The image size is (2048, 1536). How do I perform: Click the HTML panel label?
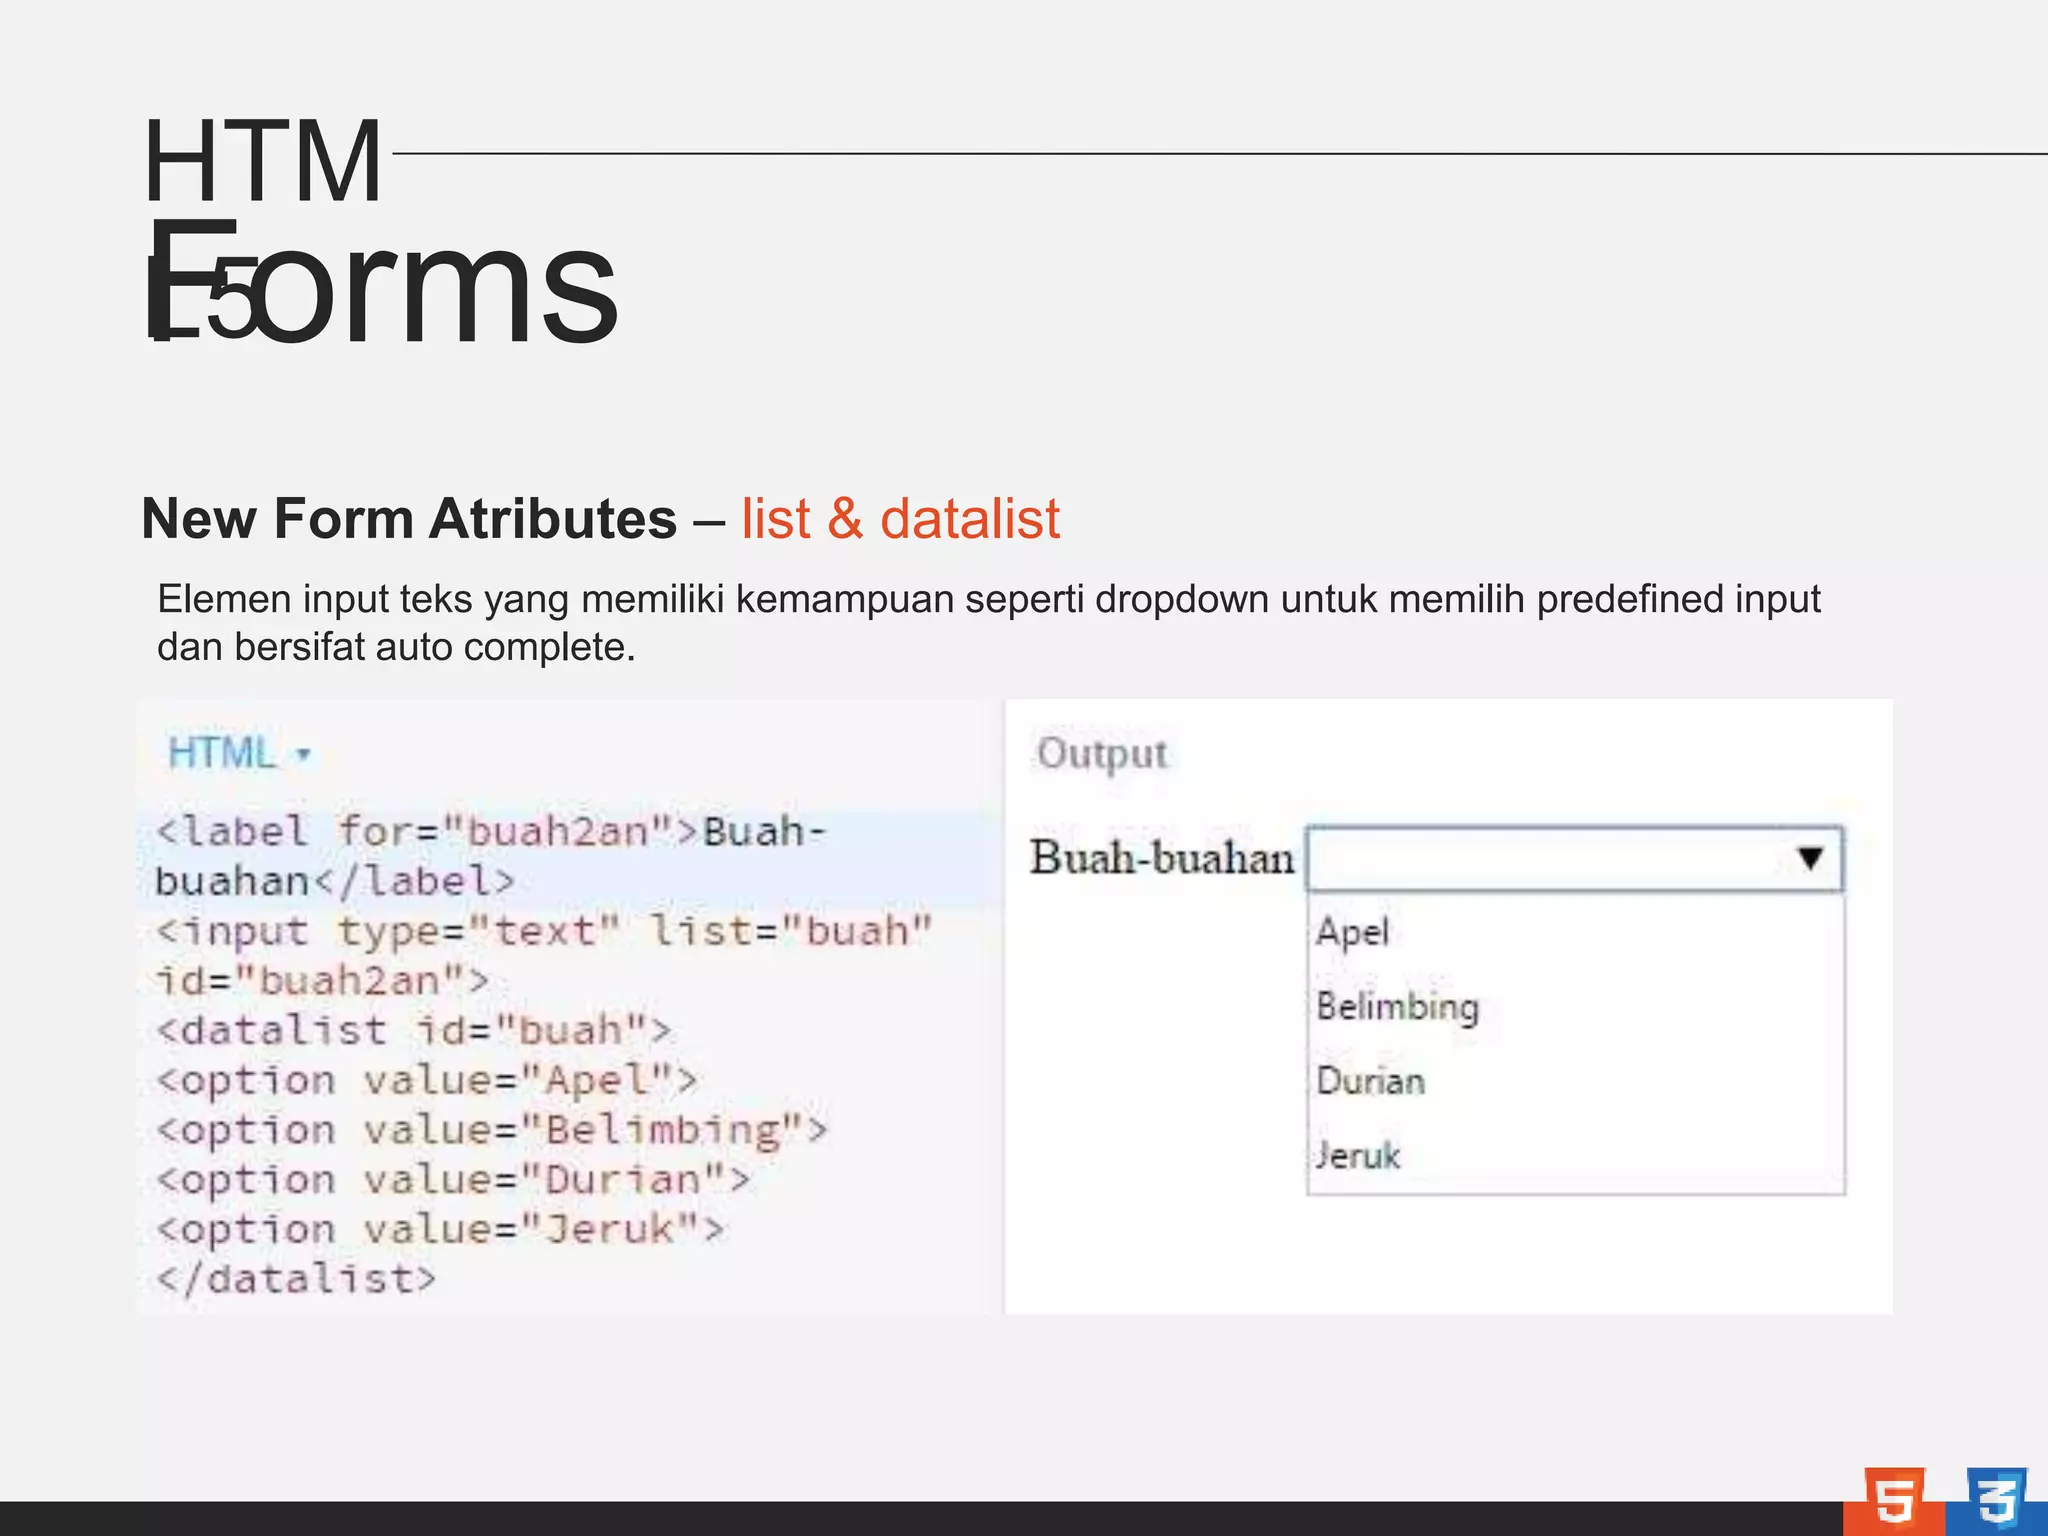click(x=221, y=753)
